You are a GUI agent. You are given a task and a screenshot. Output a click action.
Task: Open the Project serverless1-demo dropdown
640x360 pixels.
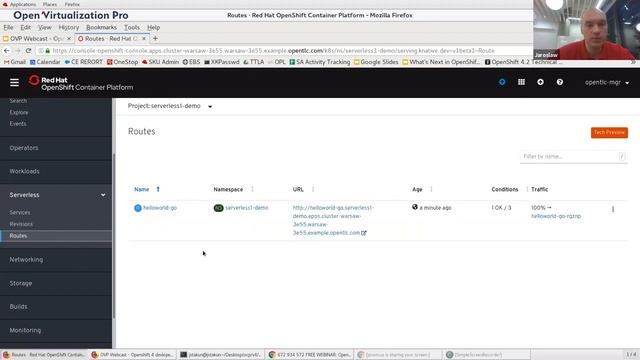click(170, 106)
